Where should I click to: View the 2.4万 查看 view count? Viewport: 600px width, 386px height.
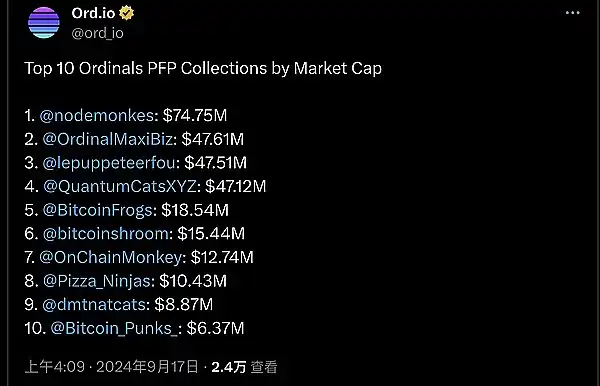pyautogui.click(x=244, y=367)
